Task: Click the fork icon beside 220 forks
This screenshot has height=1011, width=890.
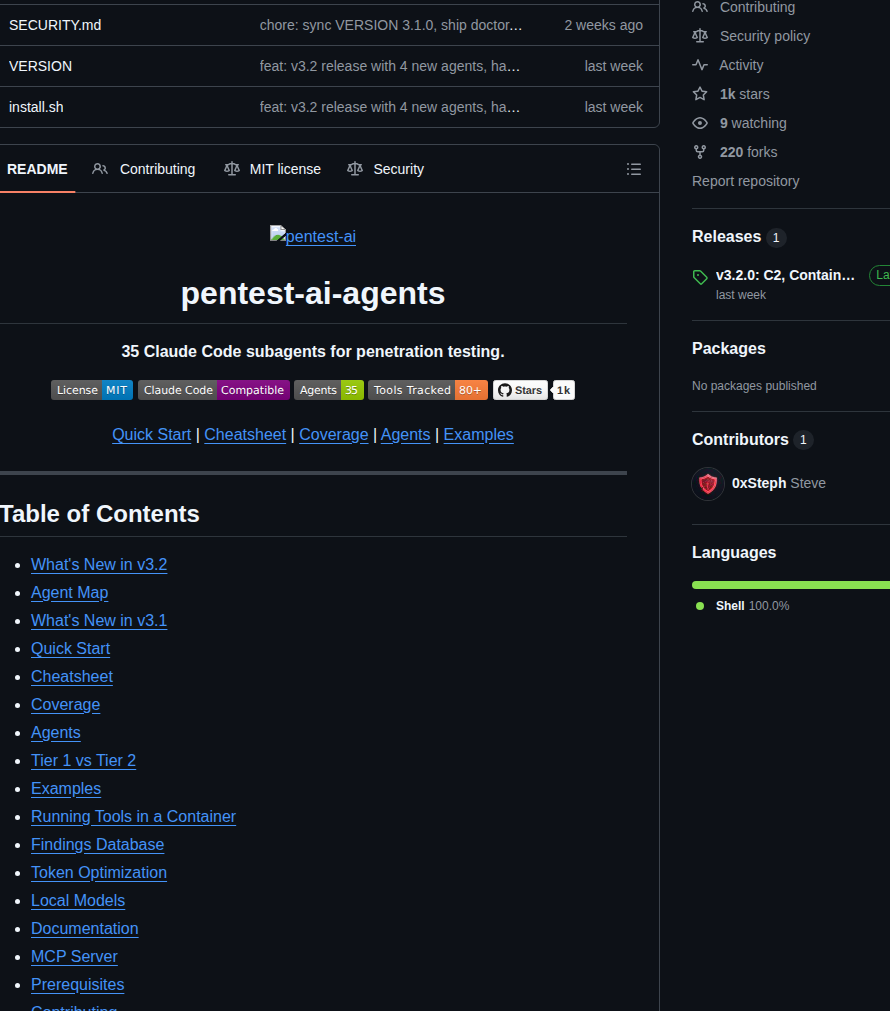Action: click(x=700, y=152)
